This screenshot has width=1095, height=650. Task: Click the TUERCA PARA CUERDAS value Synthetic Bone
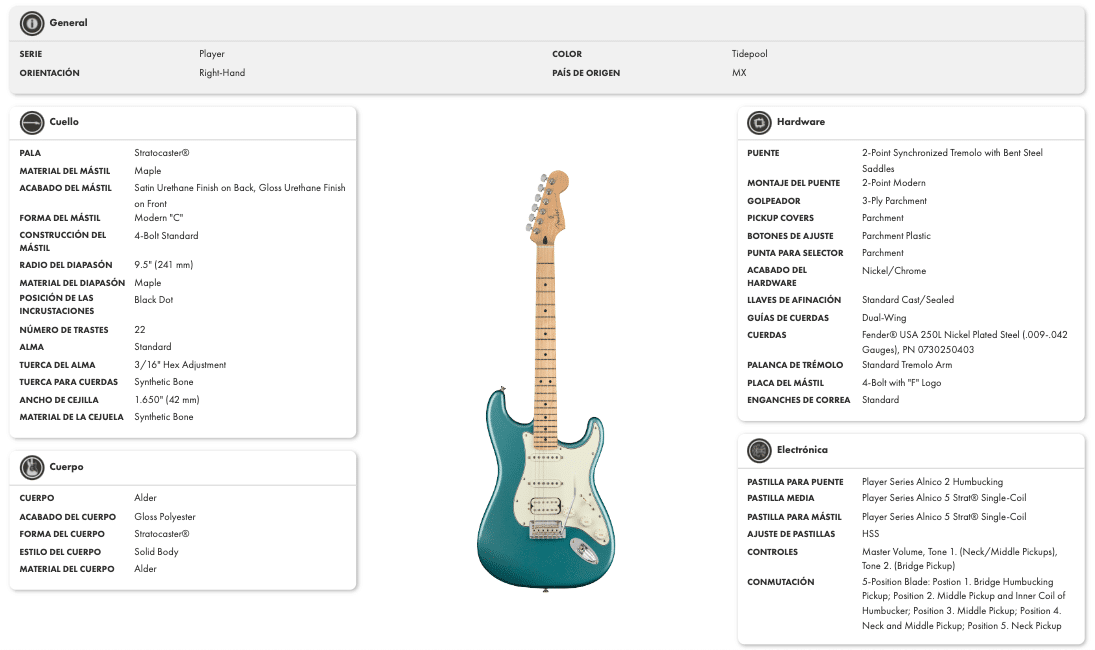pos(163,382)
